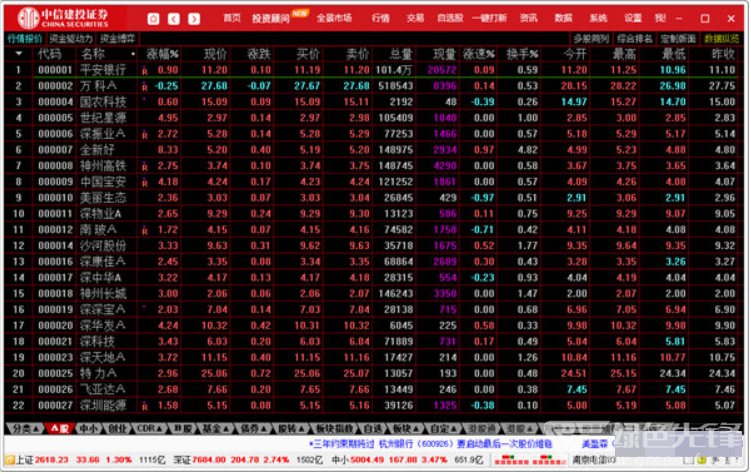Open the 投资顾问 menu item
751x474 pixels.
pyautogui.click(x=271, y=18)
